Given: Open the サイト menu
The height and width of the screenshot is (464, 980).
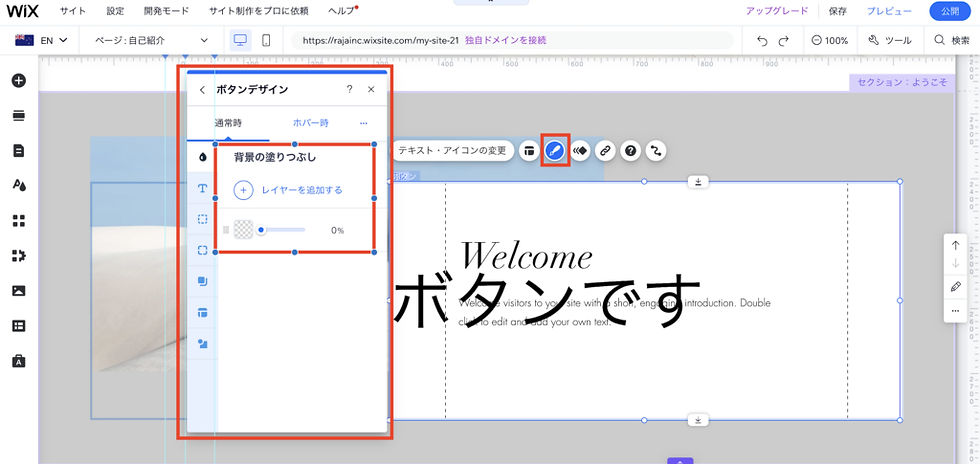Looking at the screenshot, I should [x=73, y=11].
